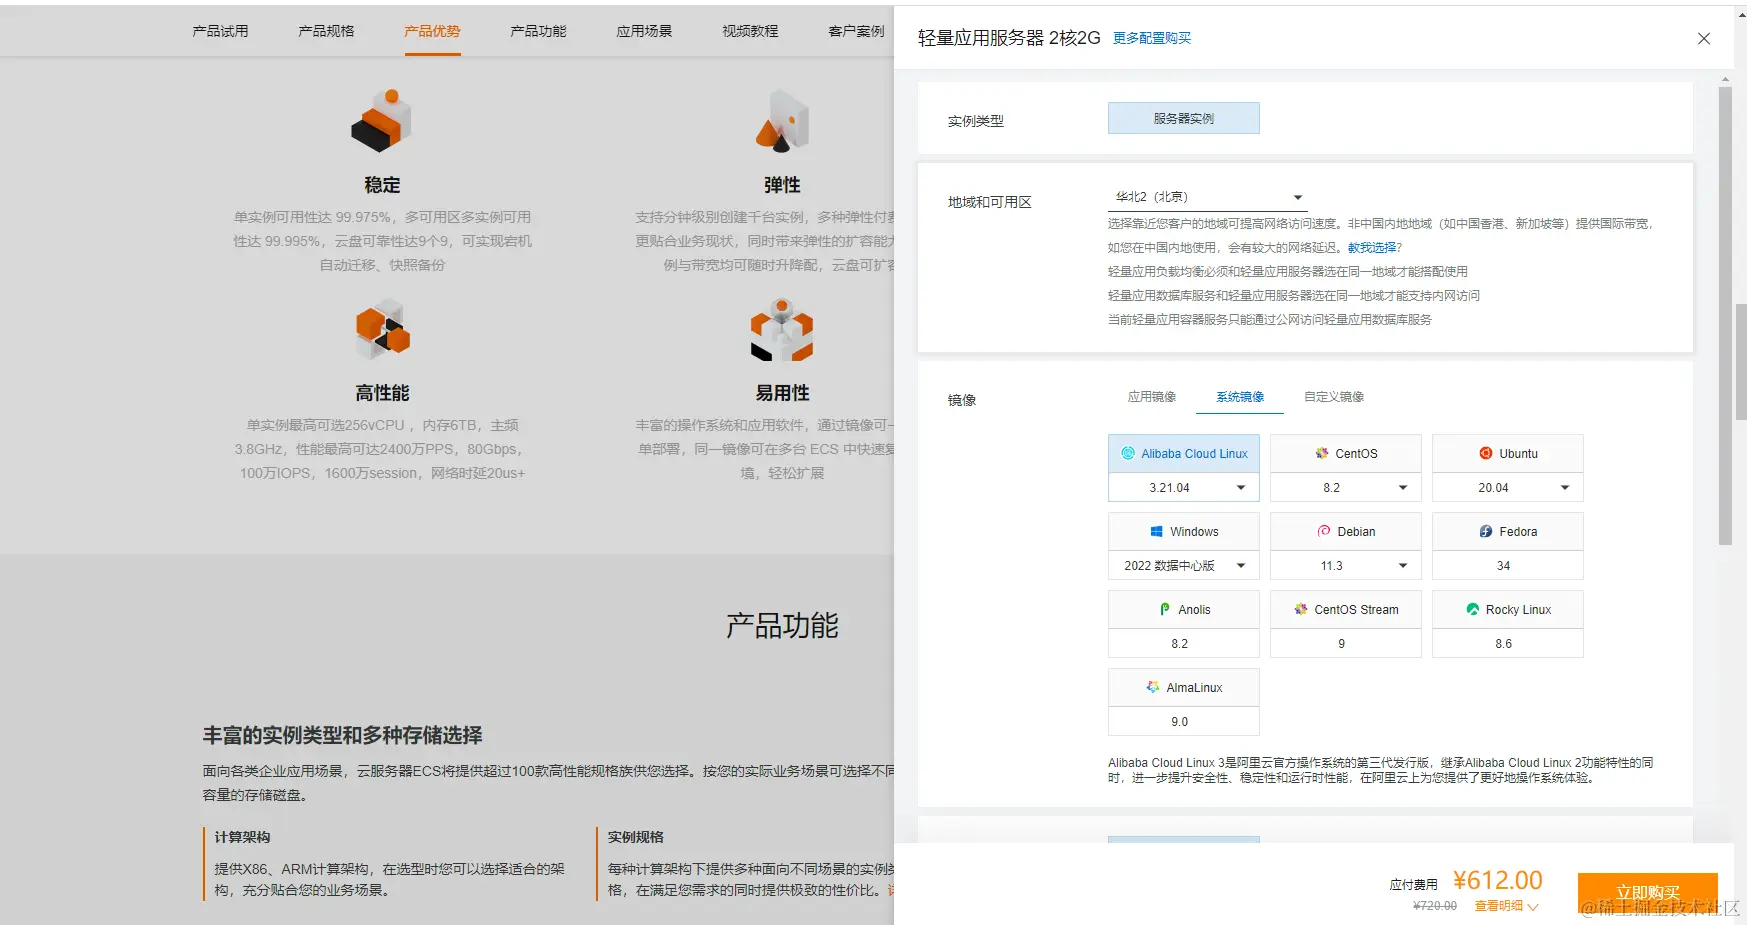Expand the 查看明细 price details

tap(1506, 906)
